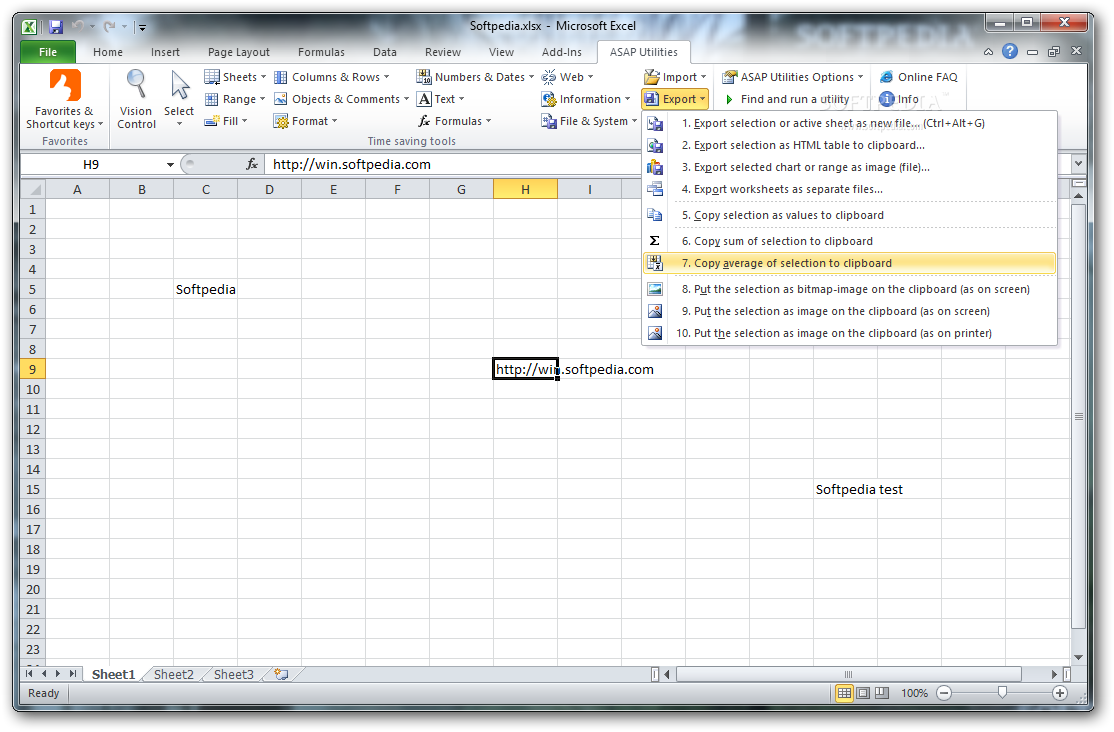Select cell C5 with Softpedia text

click(205, 289)
